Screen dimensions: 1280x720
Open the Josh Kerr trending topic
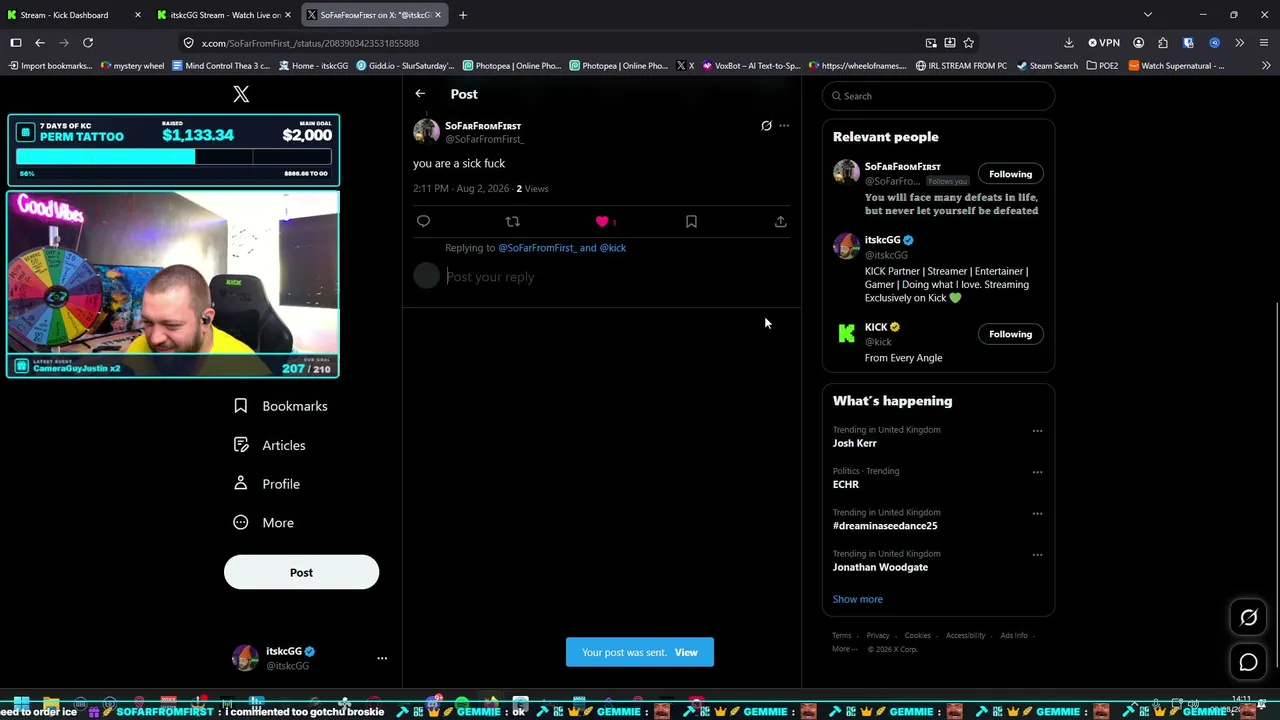855,443
